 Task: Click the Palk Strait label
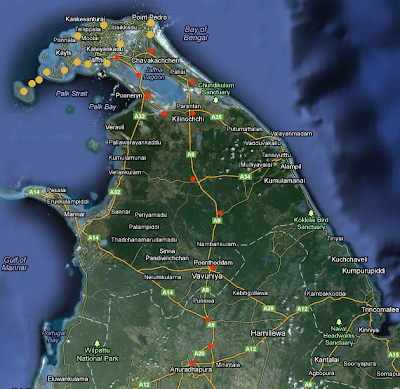[72, 94]
